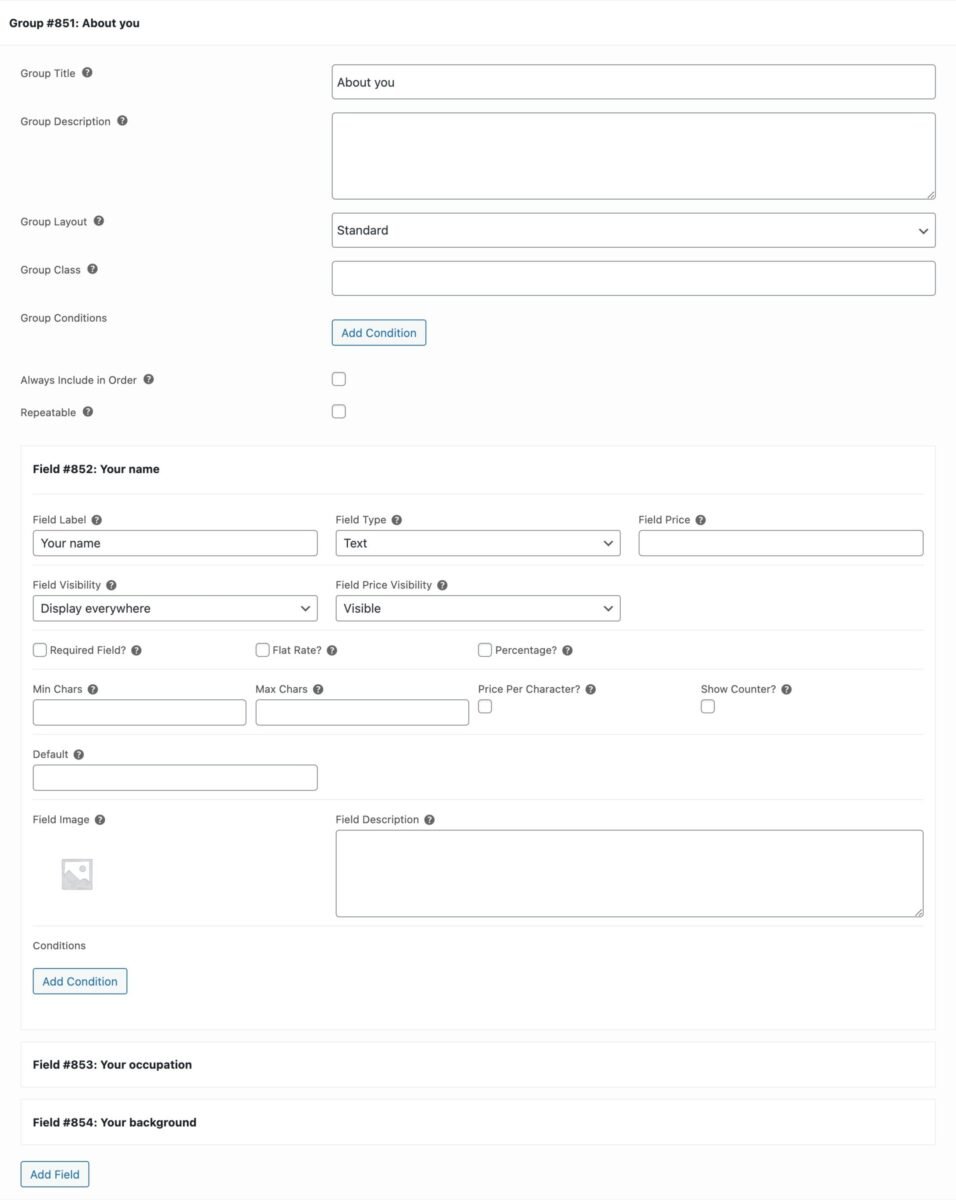Tick the Repeatable checkbox
Image resolution: width=956 pixels, height=1200 pixels.
(x=339, y=411)
